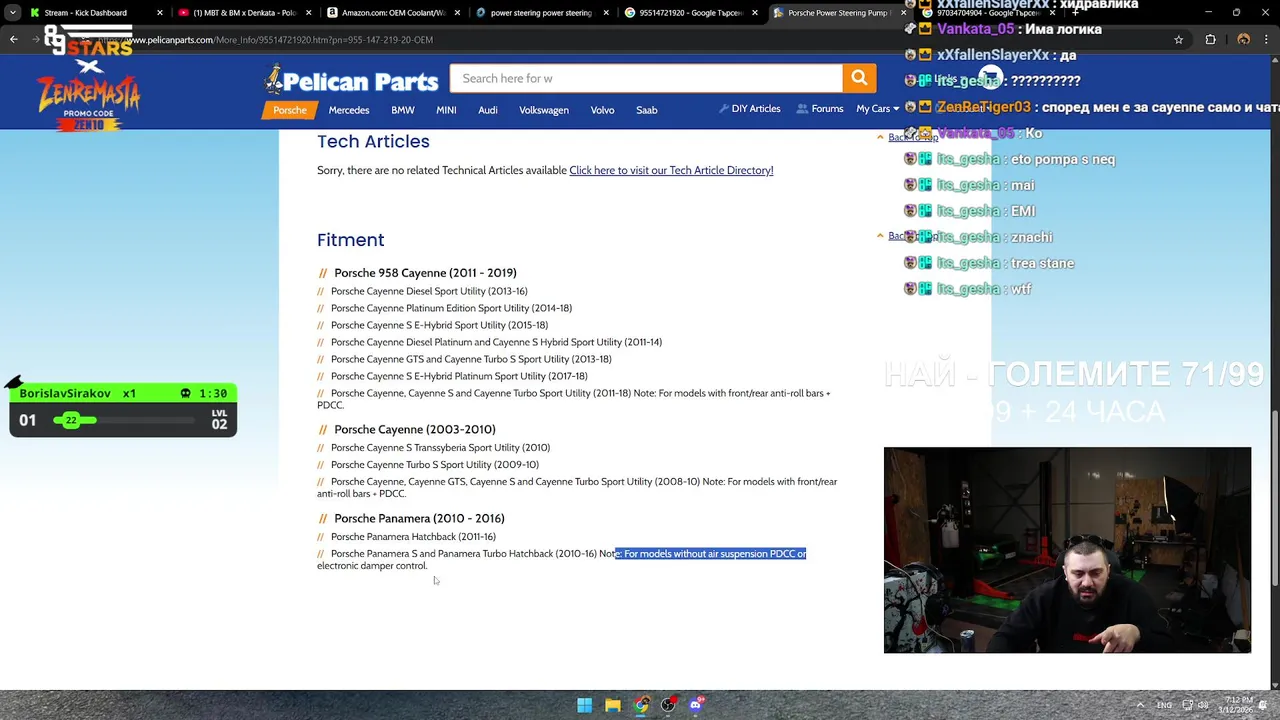Click in the Pelican Parts search box
1280x720 pixels.
pyautogui.click(x=646, y=78)
